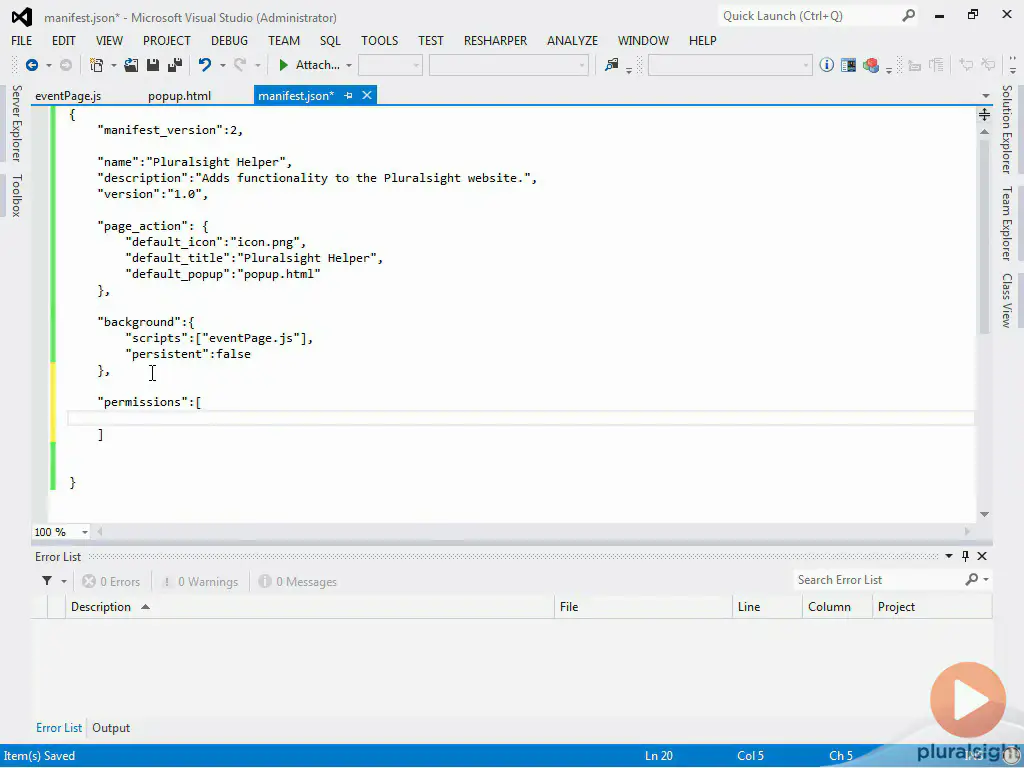The image size is (1024, 768).
Task: Click the editor split bar handle icon
Action: tap(984, 115)
